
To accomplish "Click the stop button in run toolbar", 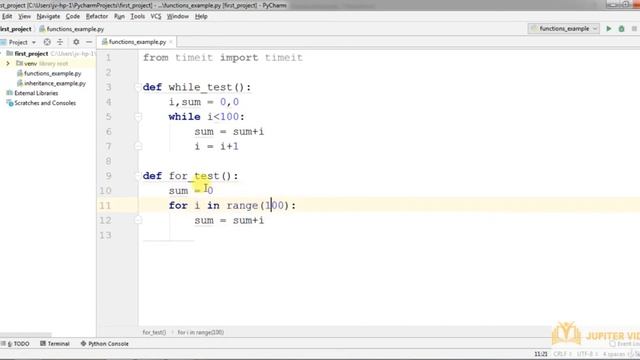I will [634, 29].
